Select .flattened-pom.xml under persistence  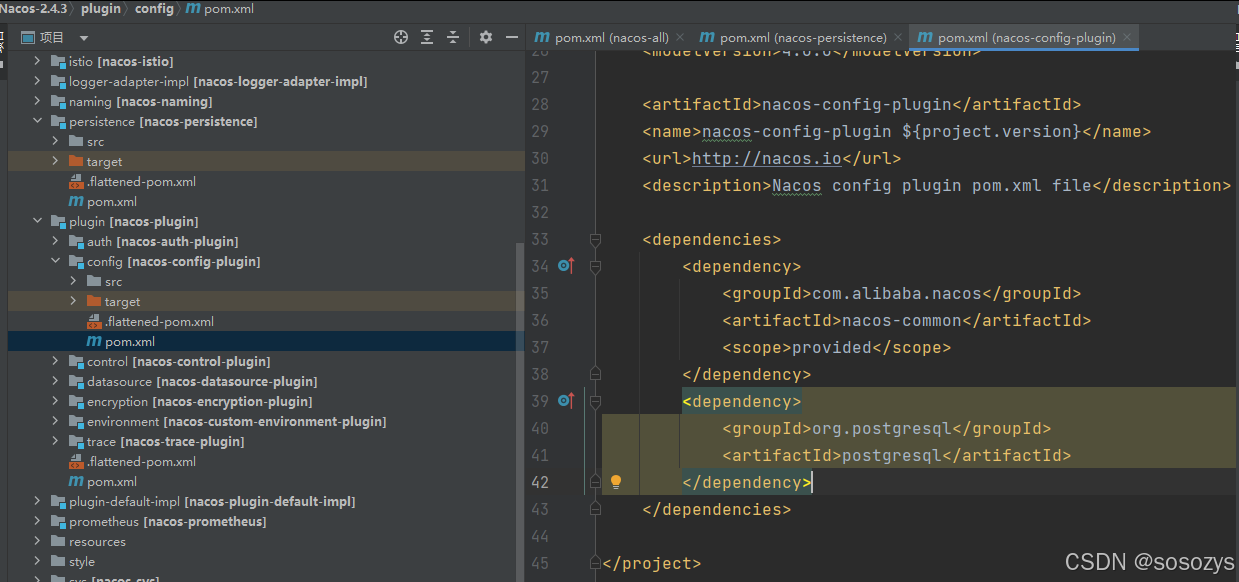[x=141, y=181]
